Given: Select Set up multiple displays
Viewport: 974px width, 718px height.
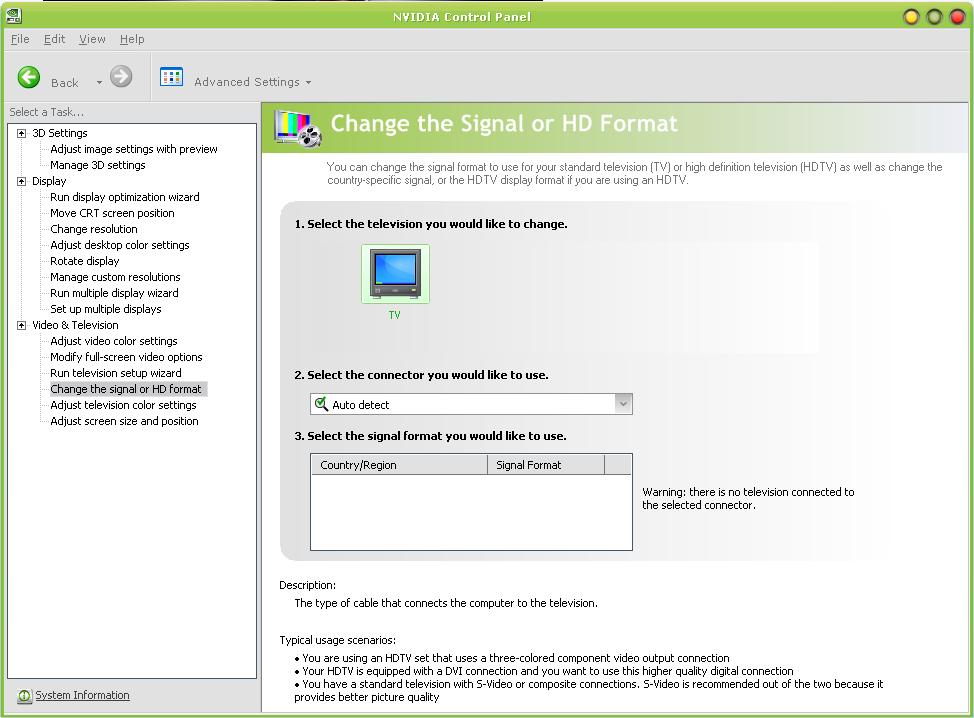Looking at the screenshot, I should click(106, 309).
